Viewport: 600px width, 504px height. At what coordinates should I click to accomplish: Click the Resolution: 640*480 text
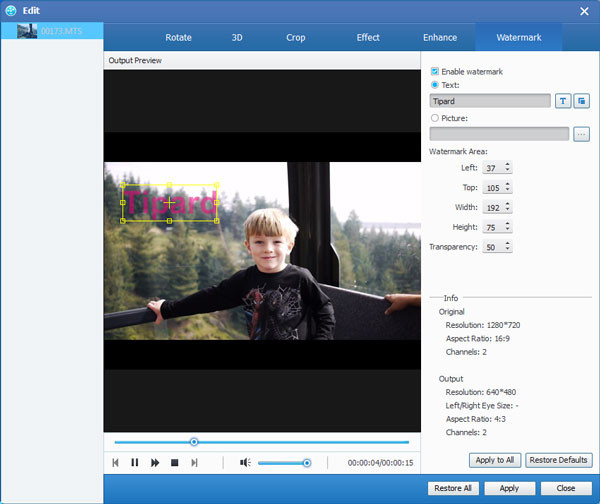(x=481, y=392)
